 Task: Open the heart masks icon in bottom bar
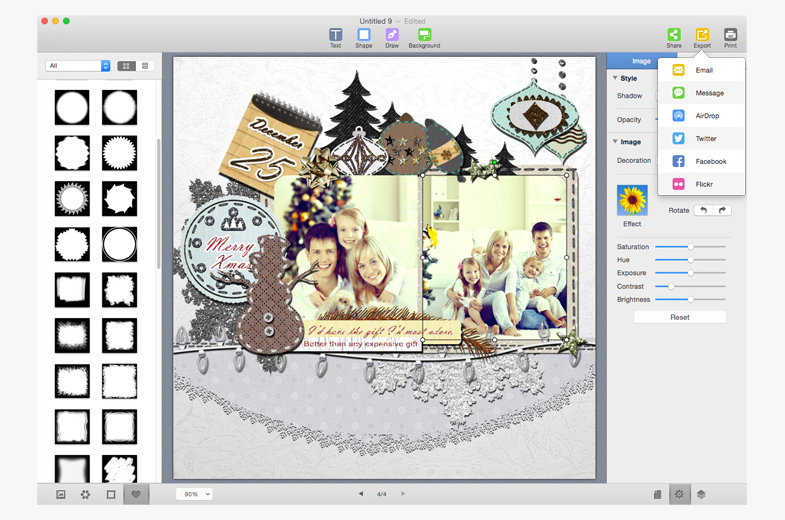pos(136,494)
